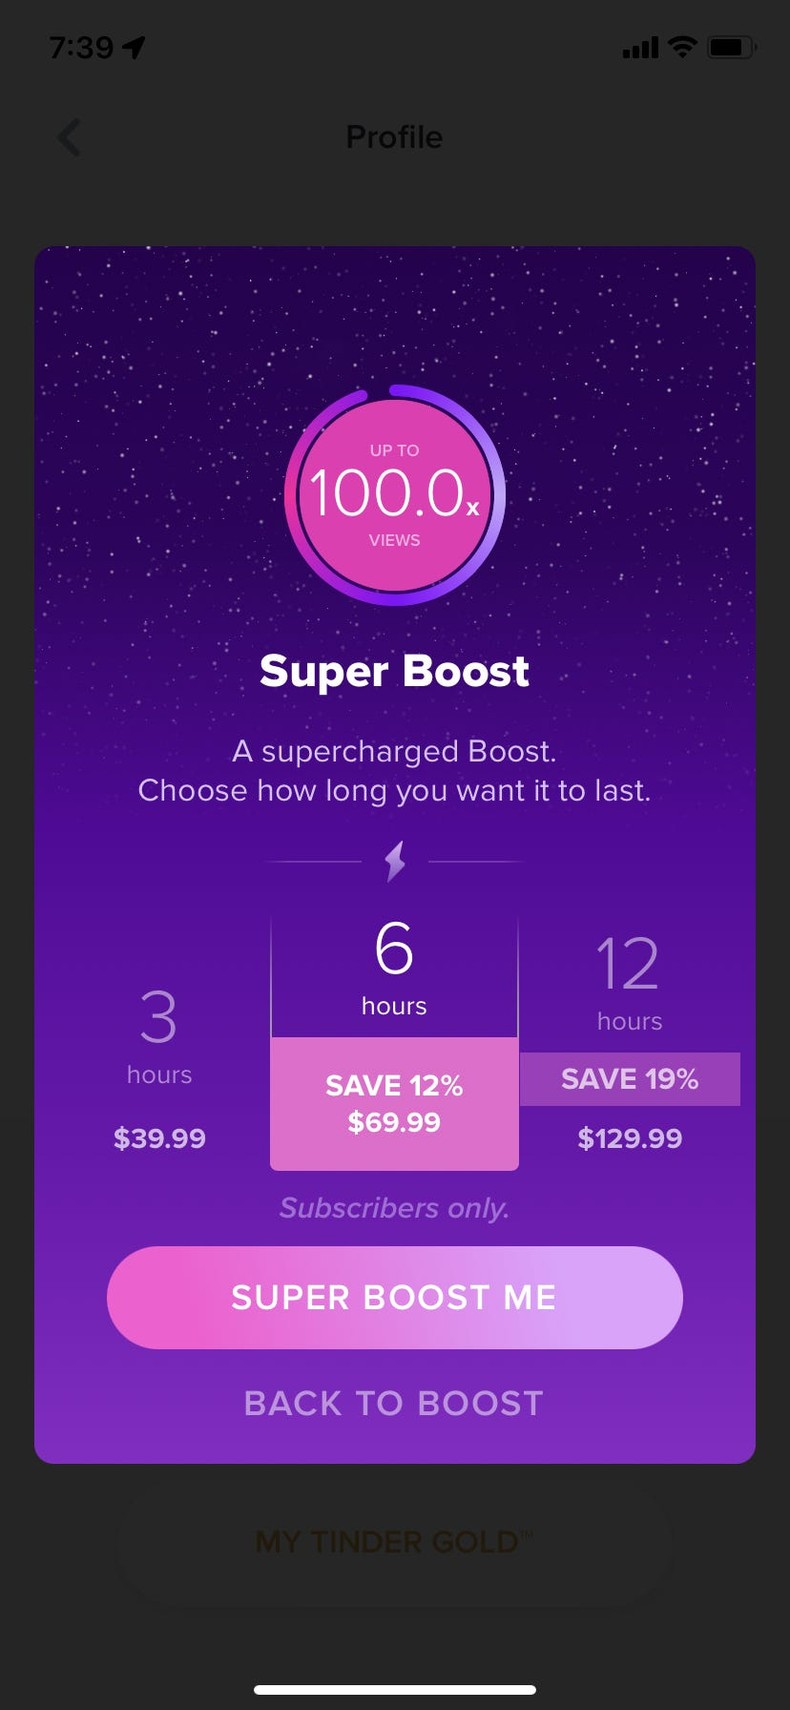790x1710 pixels.
Task: Tap the $39.99 price label
Action: [158, 1138]
